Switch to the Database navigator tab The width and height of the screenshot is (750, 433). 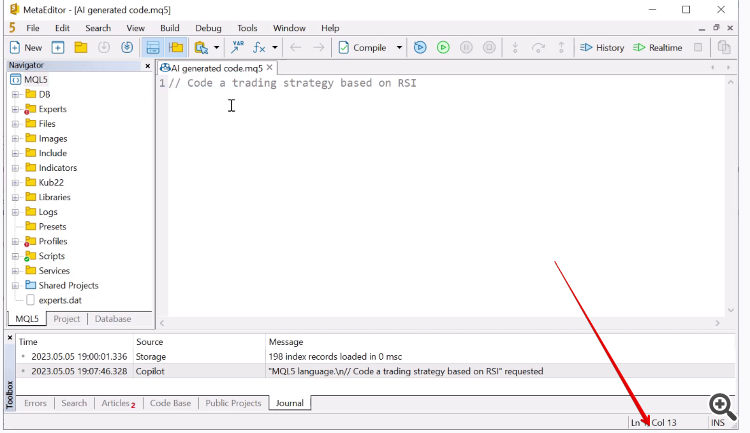pos(113,319)
